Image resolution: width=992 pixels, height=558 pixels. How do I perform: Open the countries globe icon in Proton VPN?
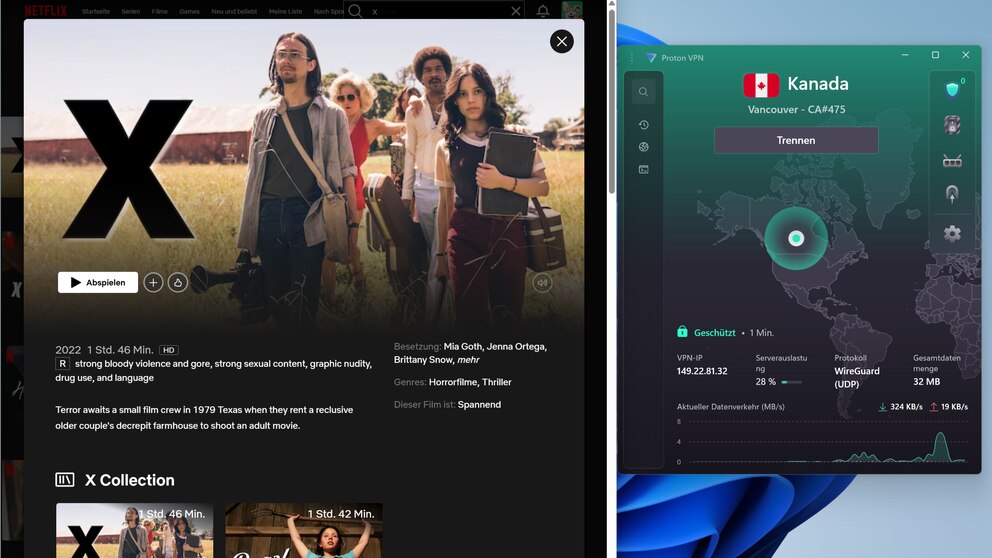643,147
